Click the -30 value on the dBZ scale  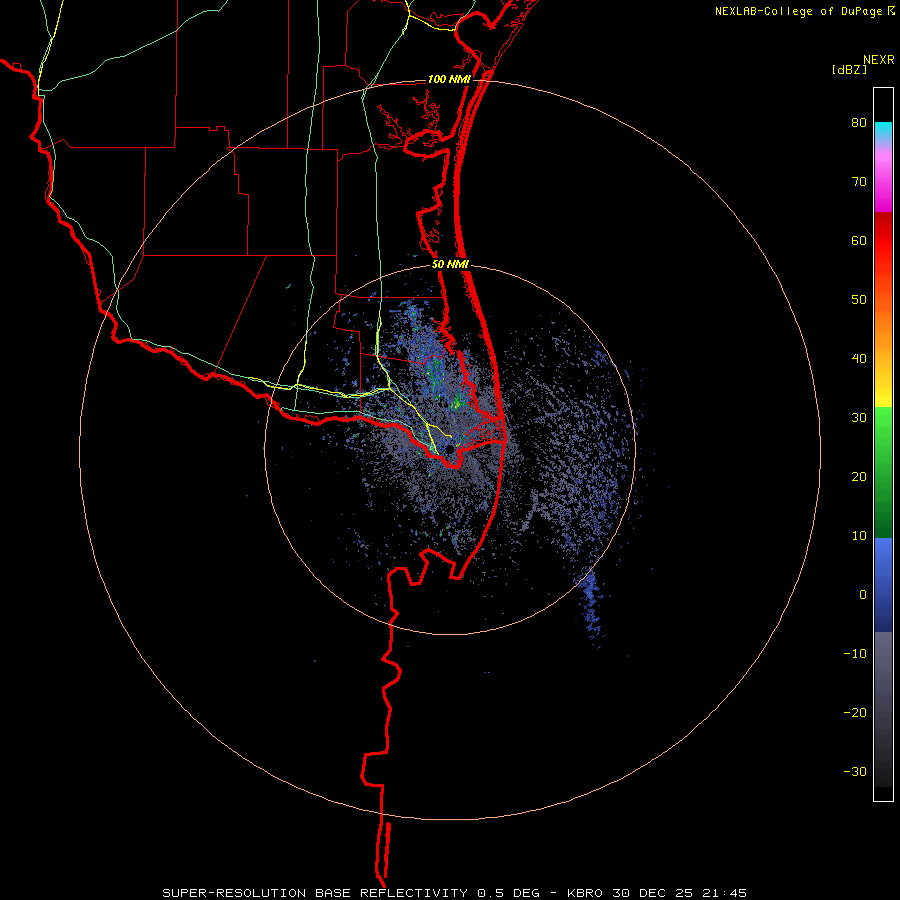coord(855,771)
